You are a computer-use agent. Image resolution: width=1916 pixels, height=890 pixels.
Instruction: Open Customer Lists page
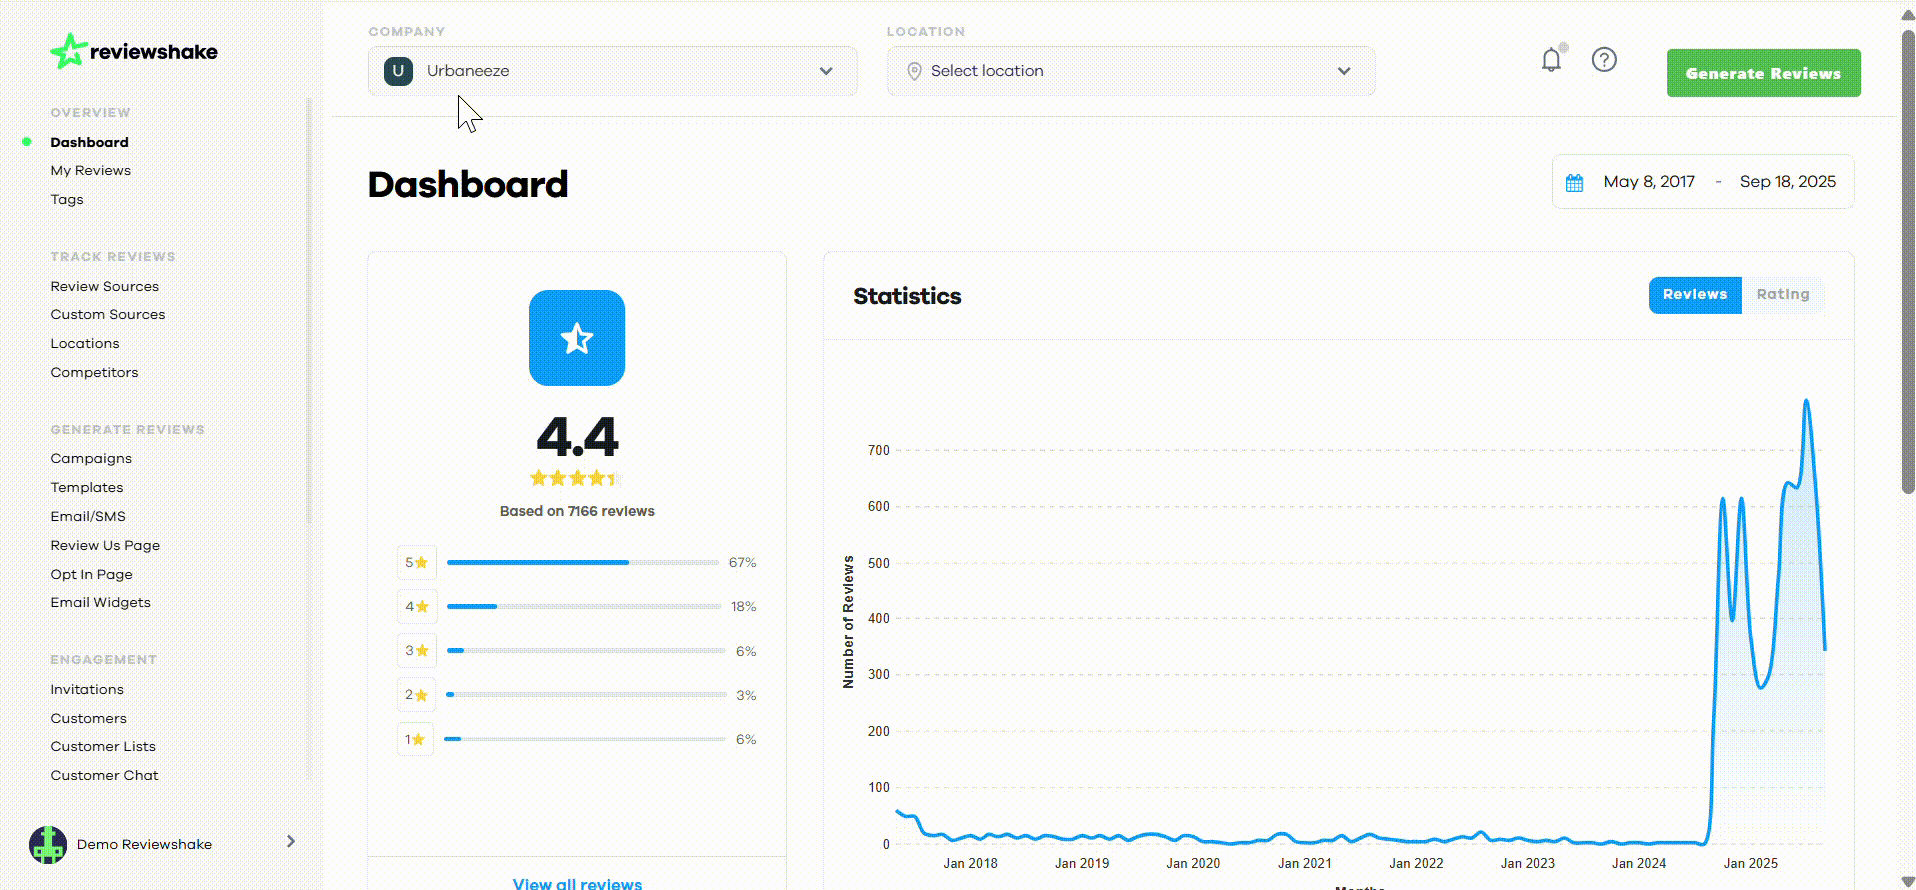(103, 746)
